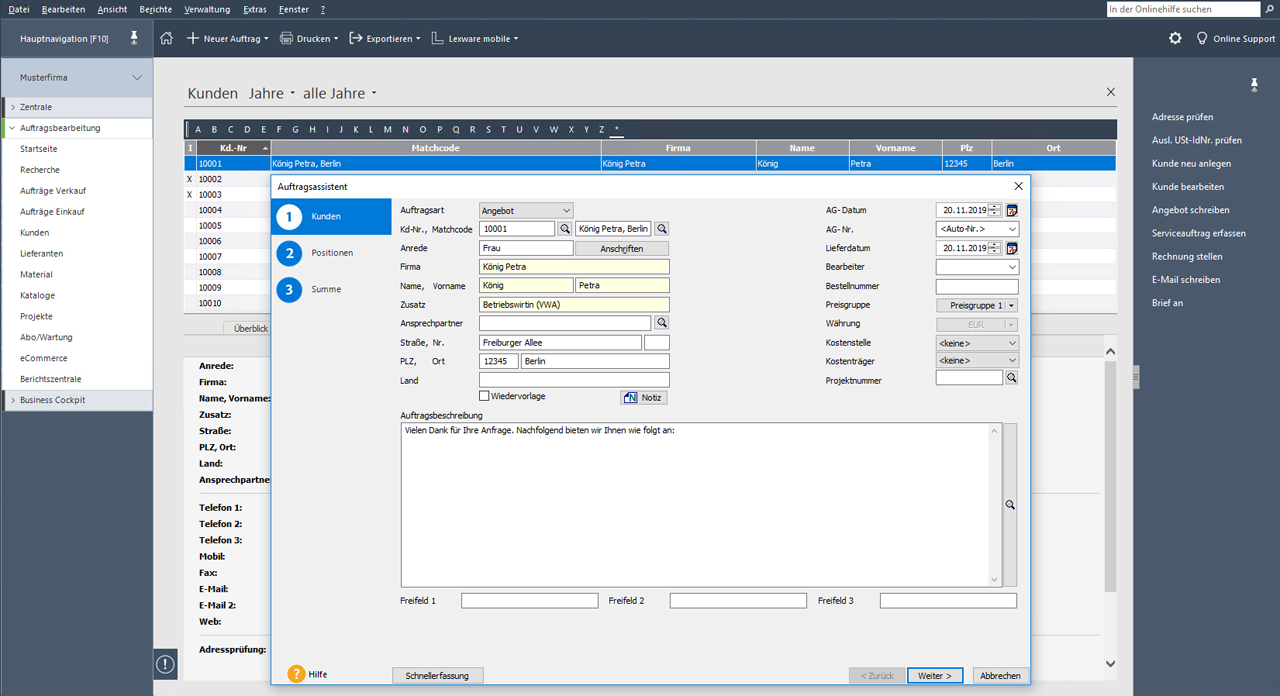
Task: Click the Schnellerfassung button
Action: 437,675
